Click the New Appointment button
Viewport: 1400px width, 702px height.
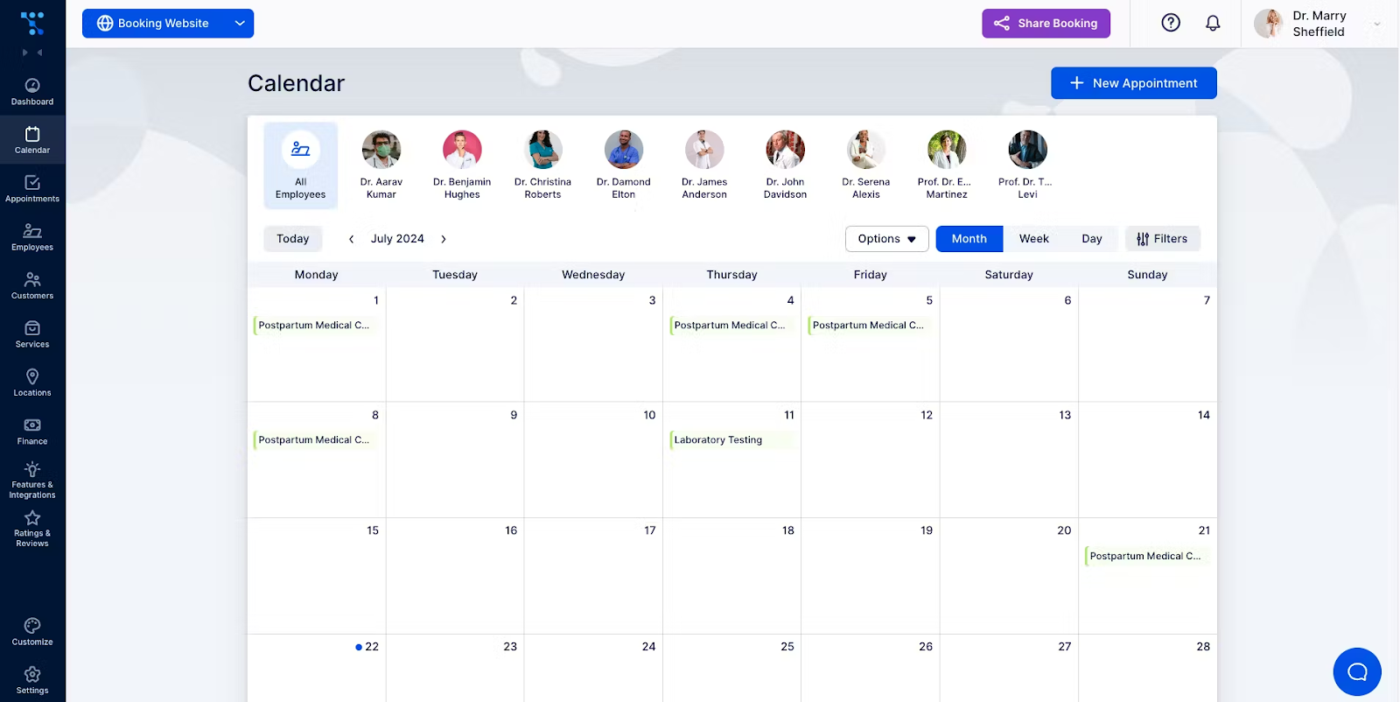pyautogui.click(x=1134, y=83)
